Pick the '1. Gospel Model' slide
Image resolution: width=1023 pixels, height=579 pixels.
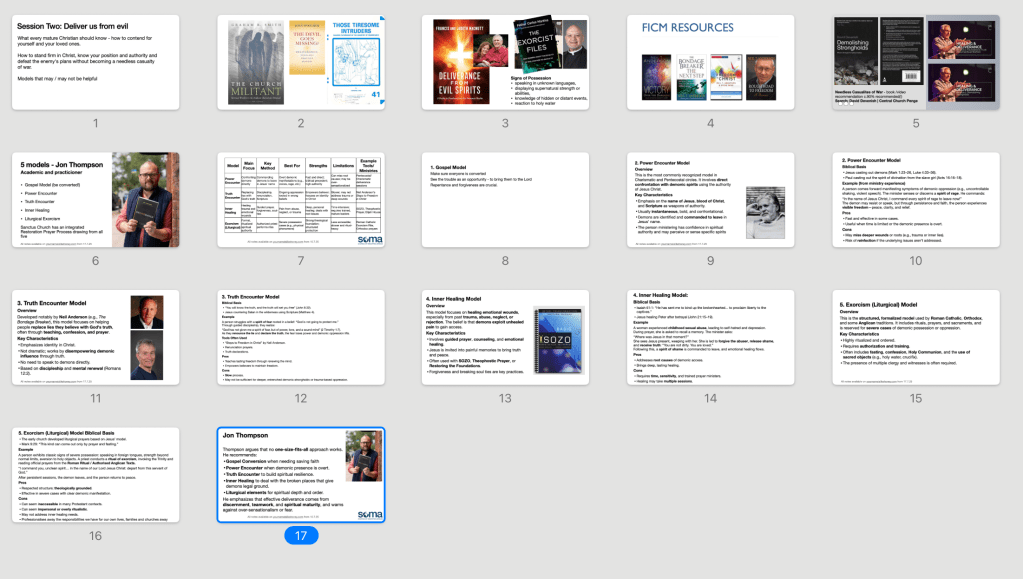pyautogui.click(x=505, y=199)
